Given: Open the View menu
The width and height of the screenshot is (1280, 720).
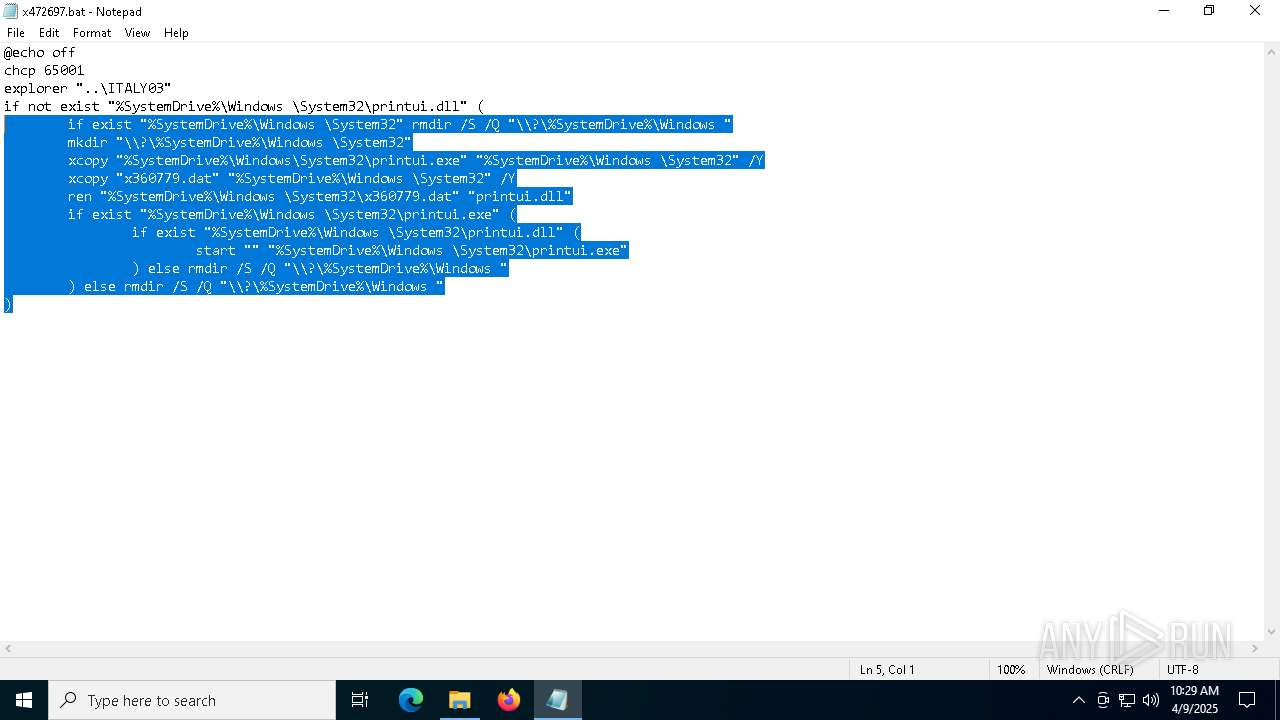Looking at the screenshot, I should tap(137, 33).
